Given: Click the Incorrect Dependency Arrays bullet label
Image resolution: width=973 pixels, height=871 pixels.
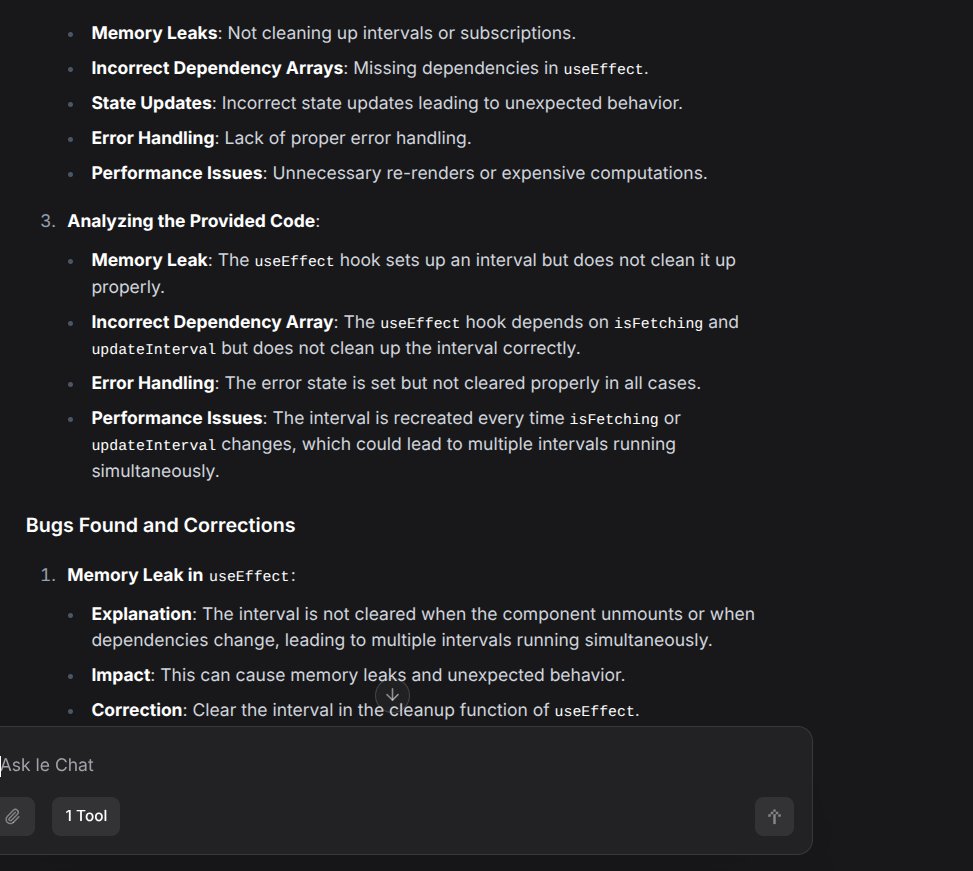Looking at the screenshot, I should point(217,68).
